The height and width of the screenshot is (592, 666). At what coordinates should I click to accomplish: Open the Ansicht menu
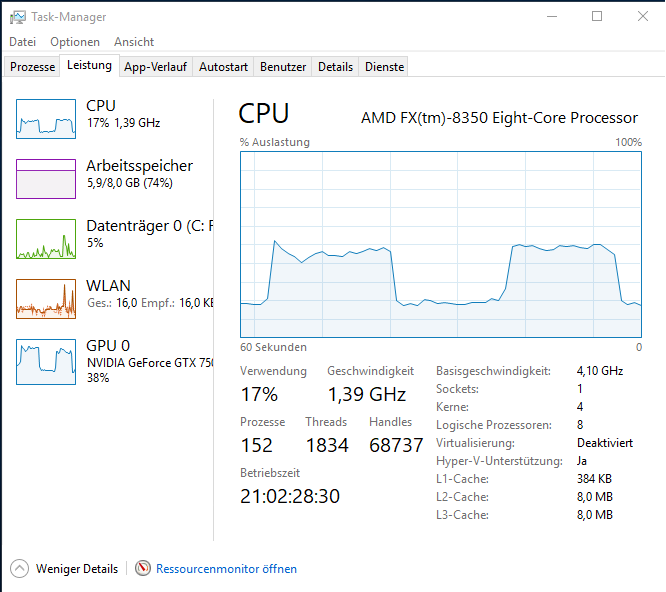point(134,42)
